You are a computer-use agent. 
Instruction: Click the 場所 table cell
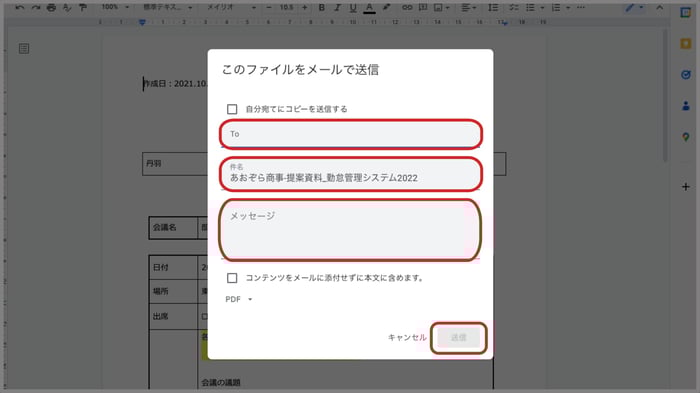pyautogui.click(x=173, y=291)
